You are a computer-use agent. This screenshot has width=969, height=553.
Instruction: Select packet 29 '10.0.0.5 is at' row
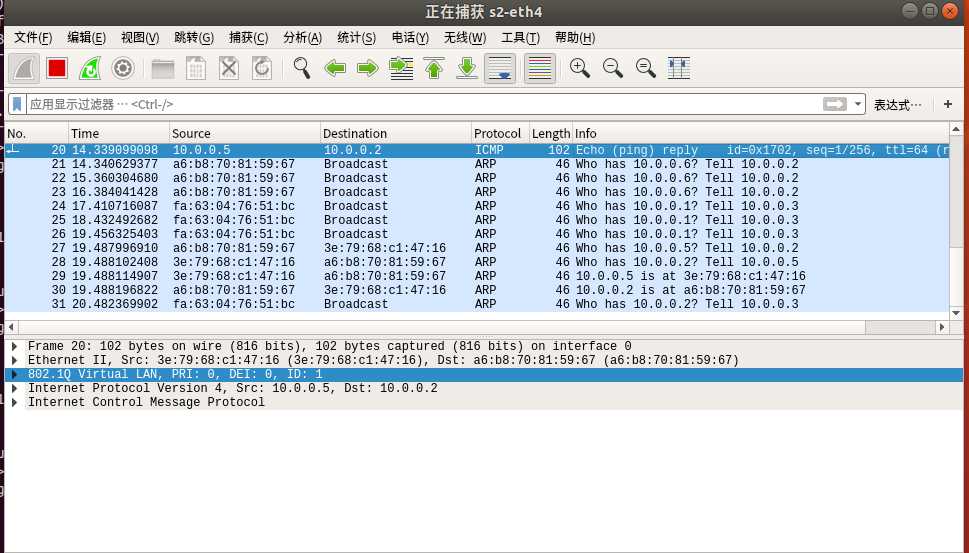tap(477, 276)
